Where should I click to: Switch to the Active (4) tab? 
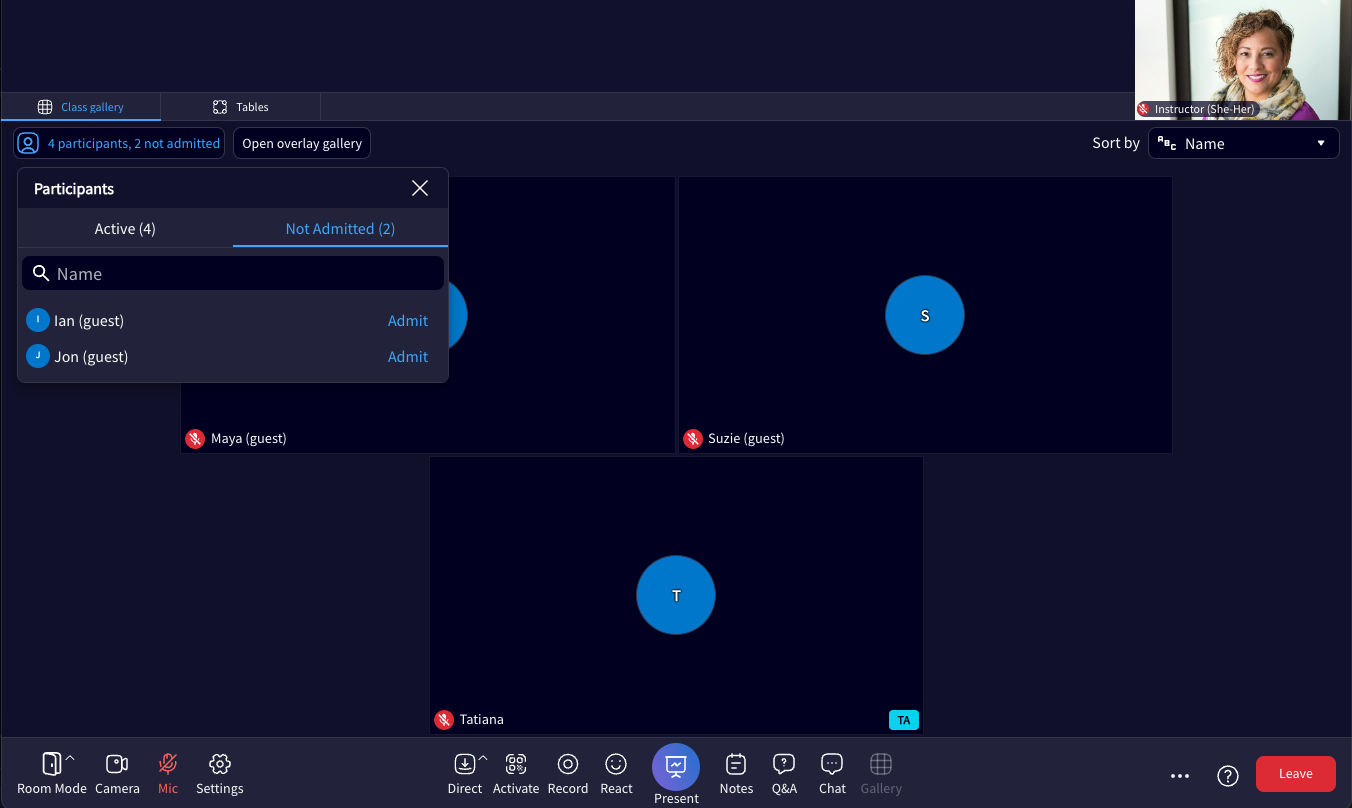pyautogui.click(x=125, y=229)
